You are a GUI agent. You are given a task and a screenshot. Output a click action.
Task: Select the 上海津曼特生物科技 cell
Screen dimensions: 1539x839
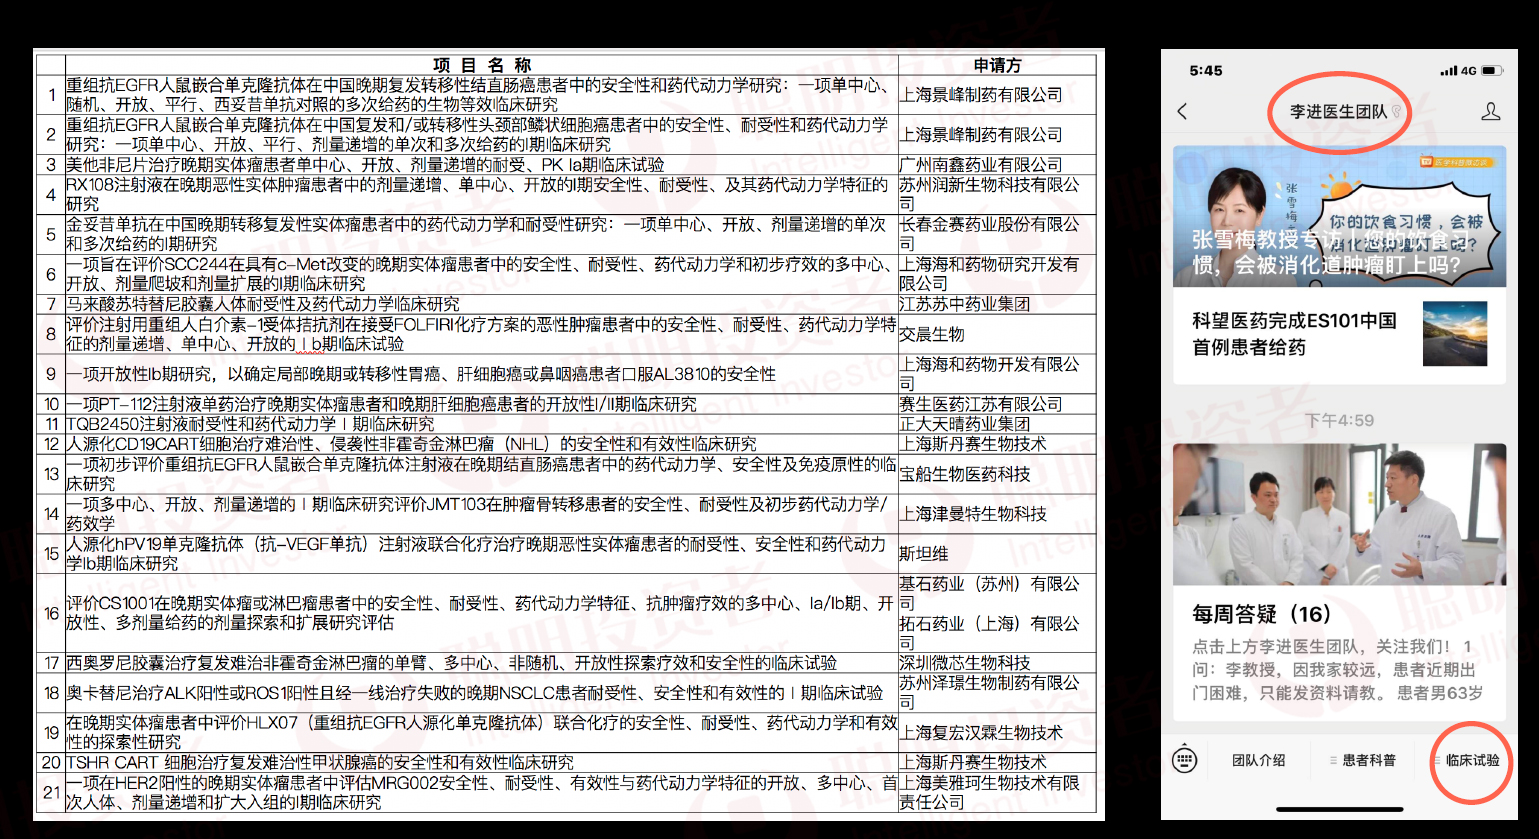[997, 514]
